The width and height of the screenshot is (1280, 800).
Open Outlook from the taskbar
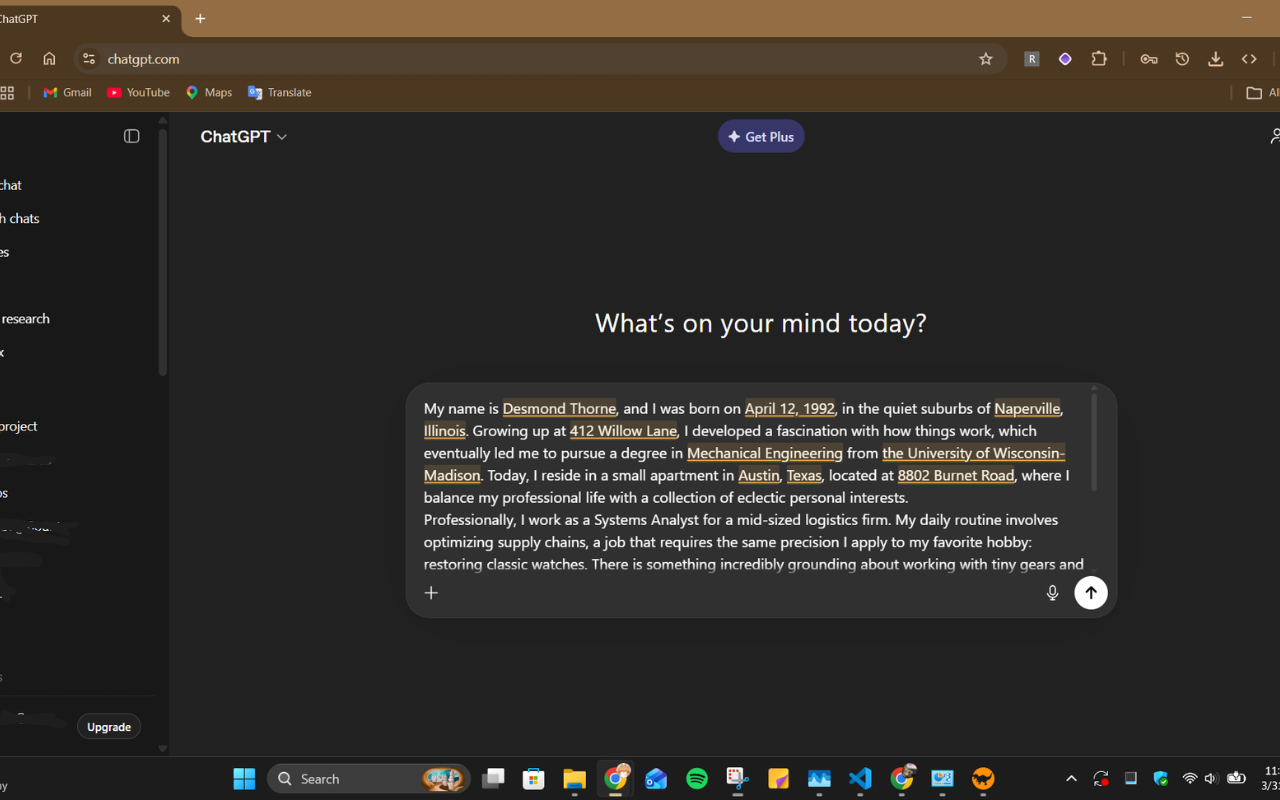656,779
